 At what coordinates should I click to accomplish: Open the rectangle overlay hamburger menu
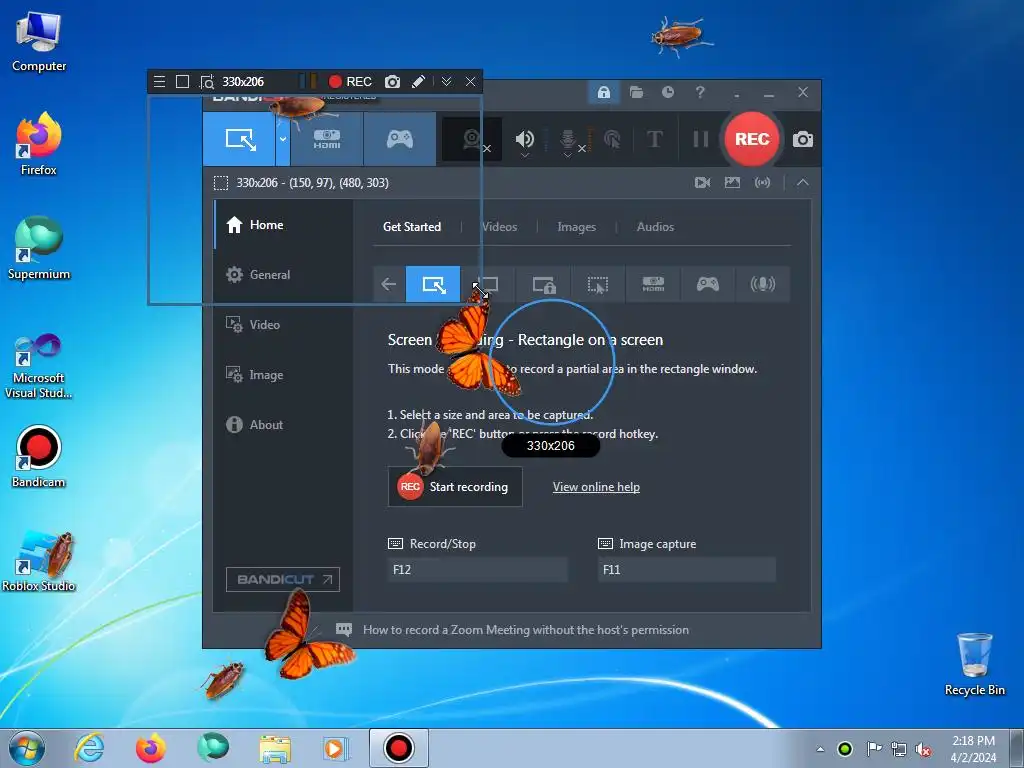coord(159,82)
